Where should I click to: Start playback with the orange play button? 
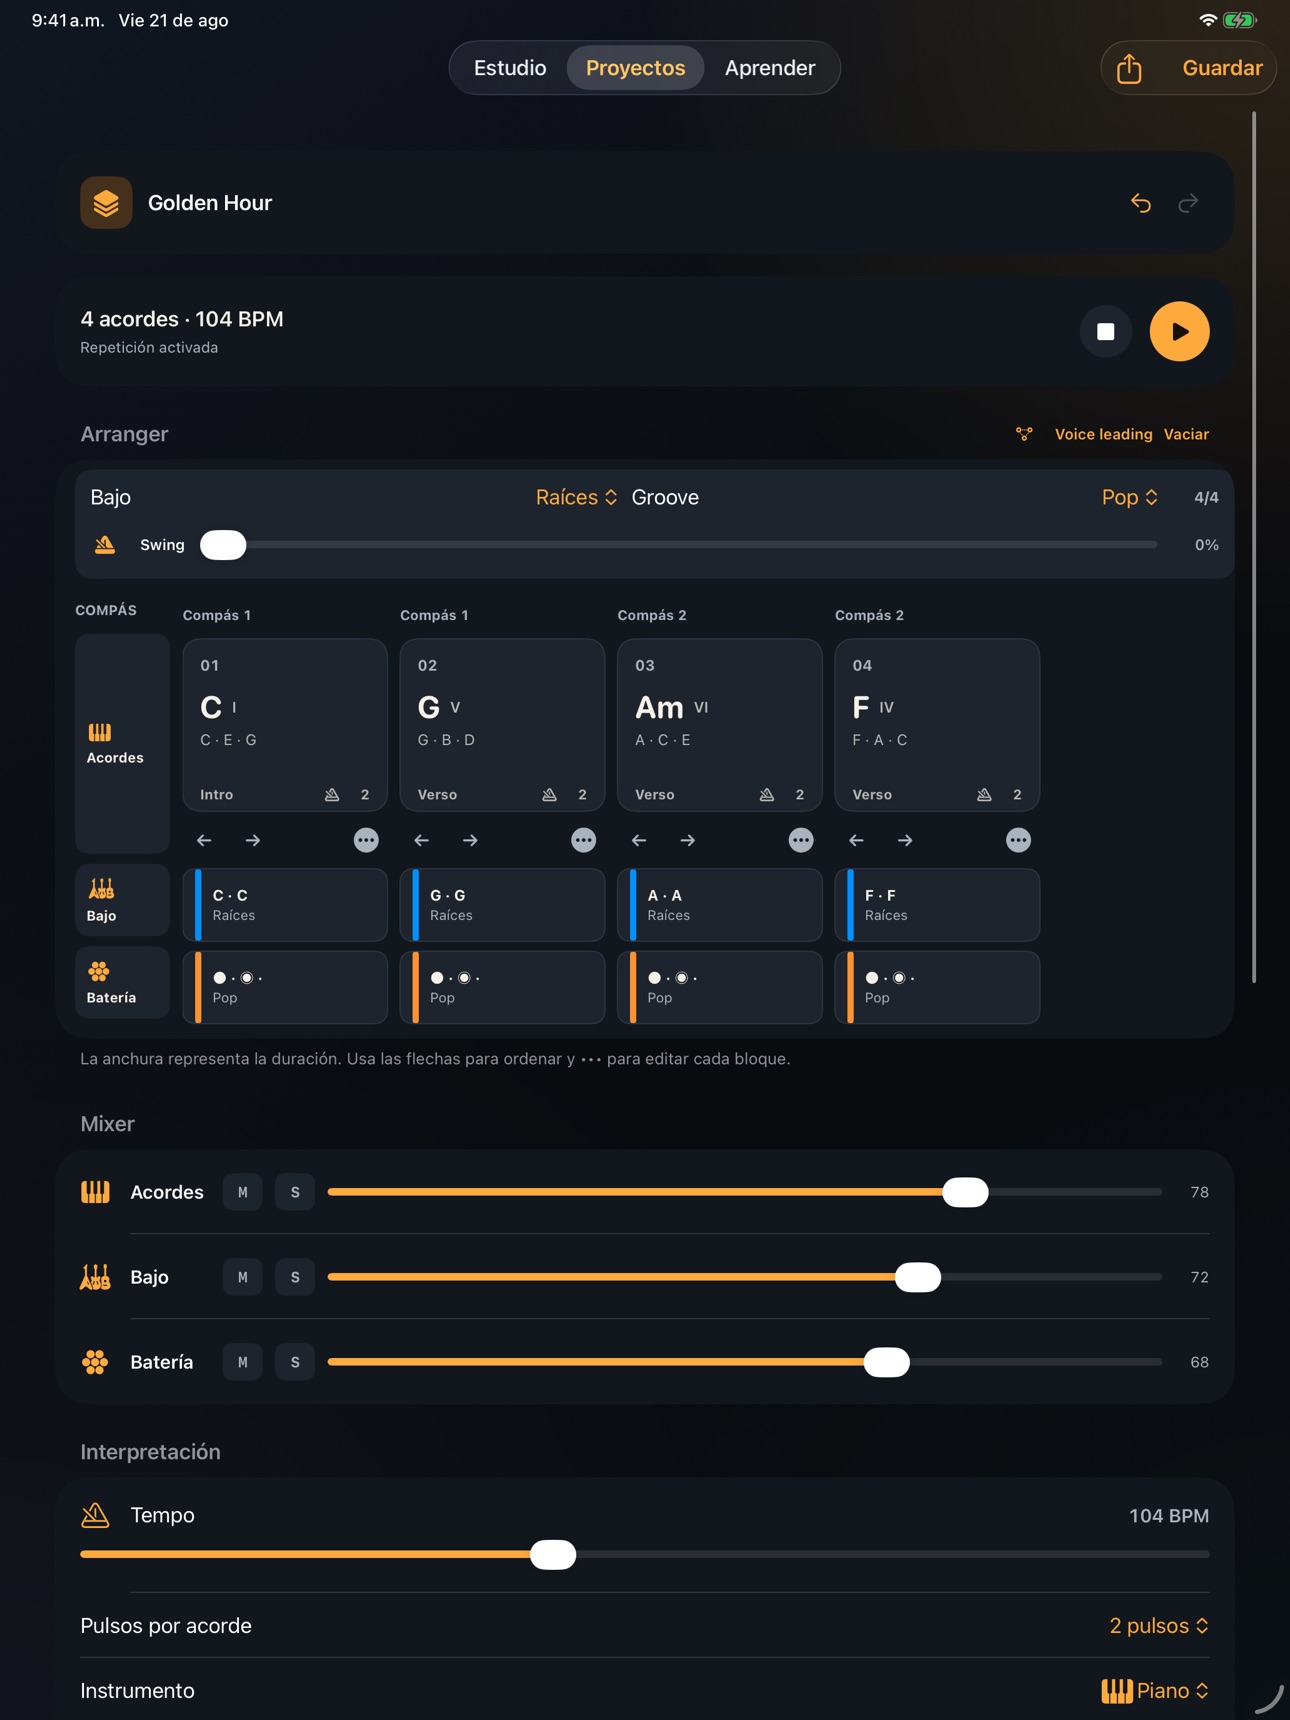click(1180, 331)
